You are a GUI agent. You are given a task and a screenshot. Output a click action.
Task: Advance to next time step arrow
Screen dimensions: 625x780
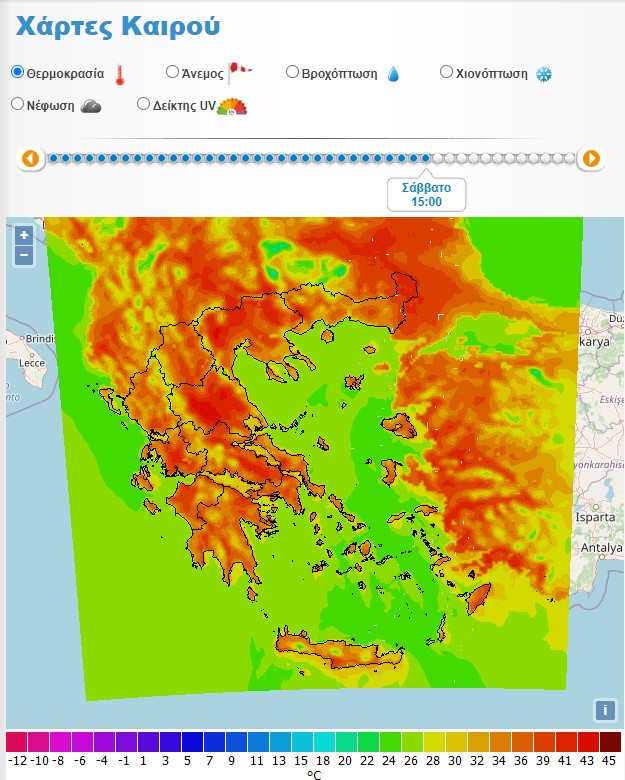point(591,158)
